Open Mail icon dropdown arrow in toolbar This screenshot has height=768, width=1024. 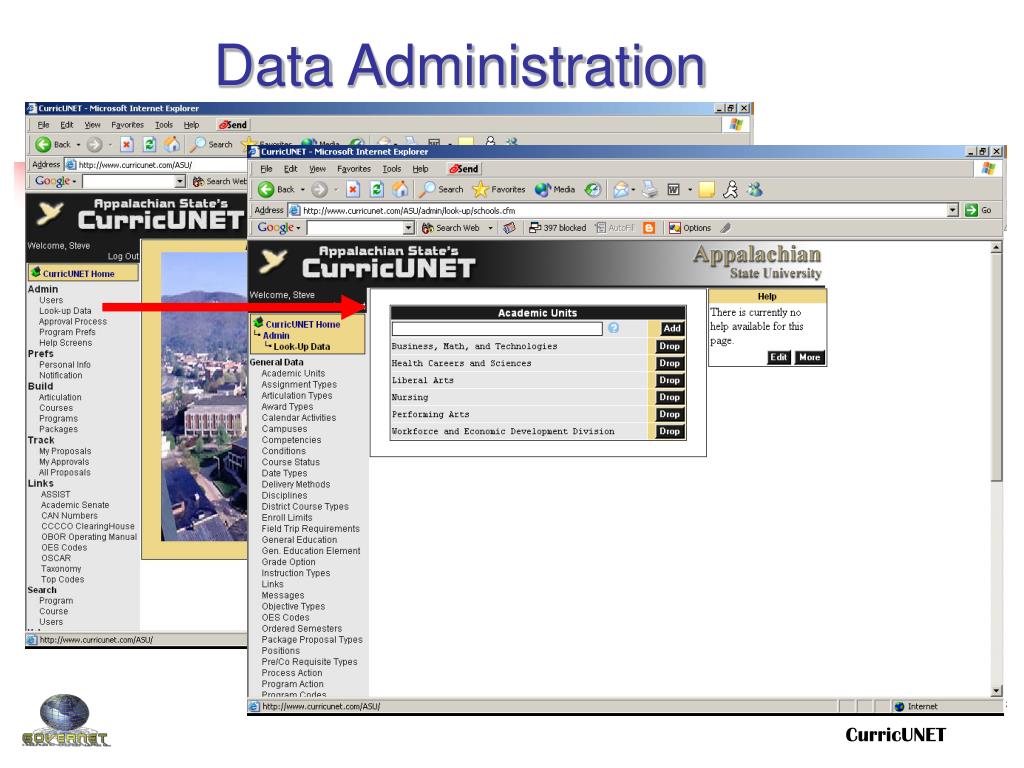click(633, 189)
